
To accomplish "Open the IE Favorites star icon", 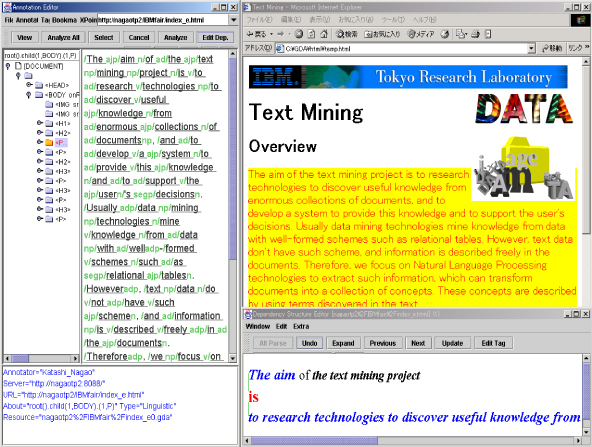I will tap(368, 34).
